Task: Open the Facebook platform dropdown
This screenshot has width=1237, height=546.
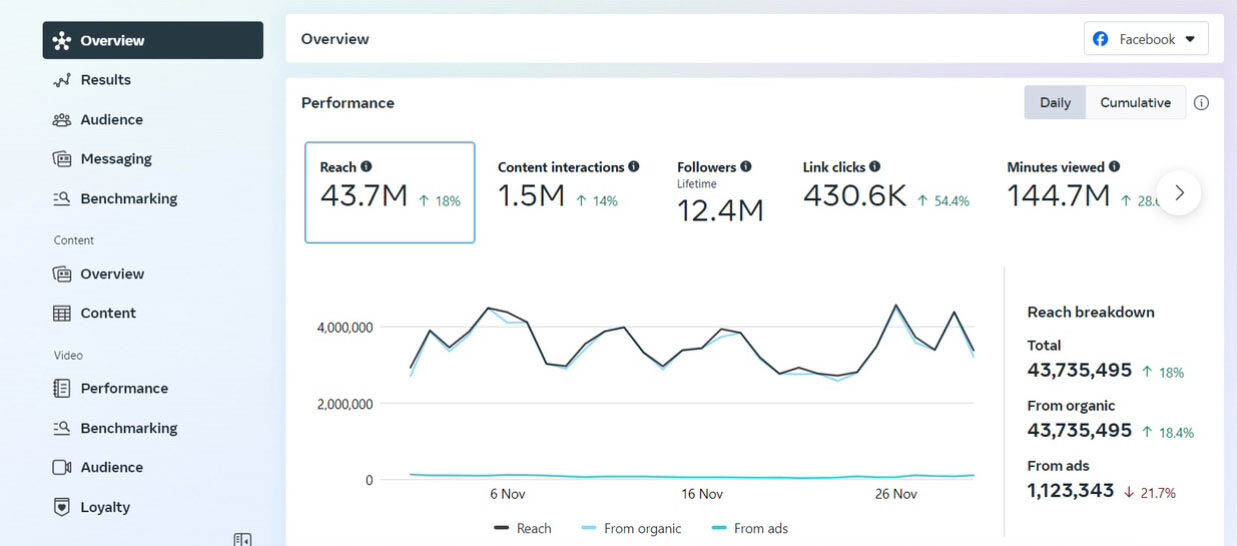Action: coord(1146,39)
